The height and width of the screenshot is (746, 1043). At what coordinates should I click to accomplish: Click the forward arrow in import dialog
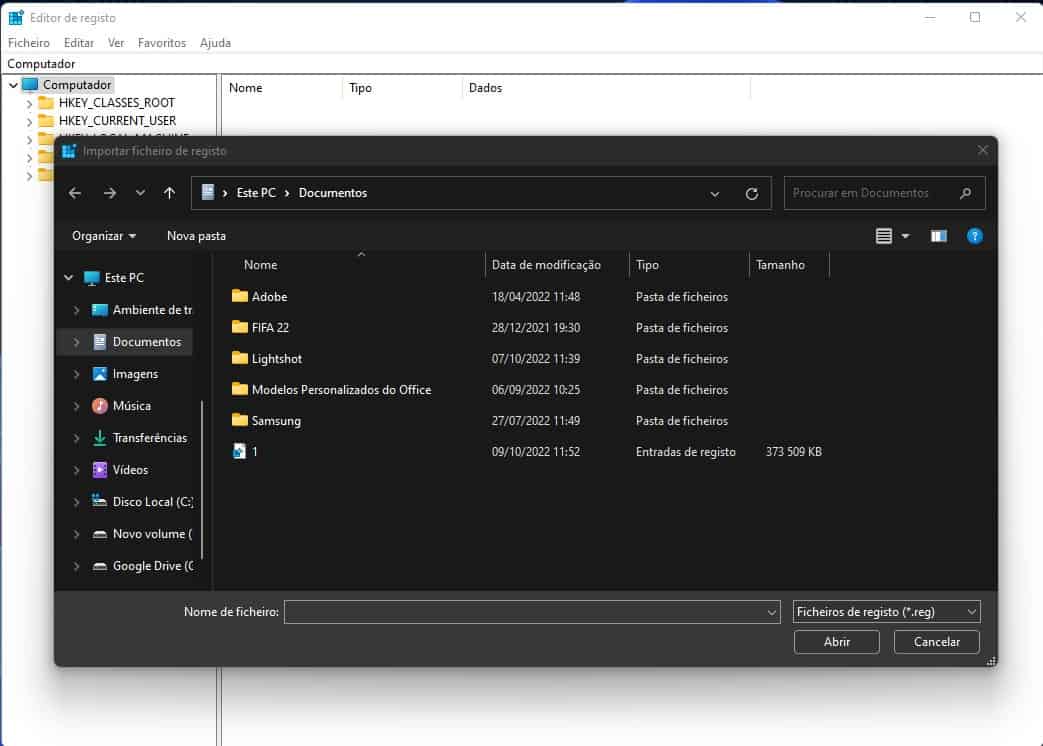(x=110, y=193)
